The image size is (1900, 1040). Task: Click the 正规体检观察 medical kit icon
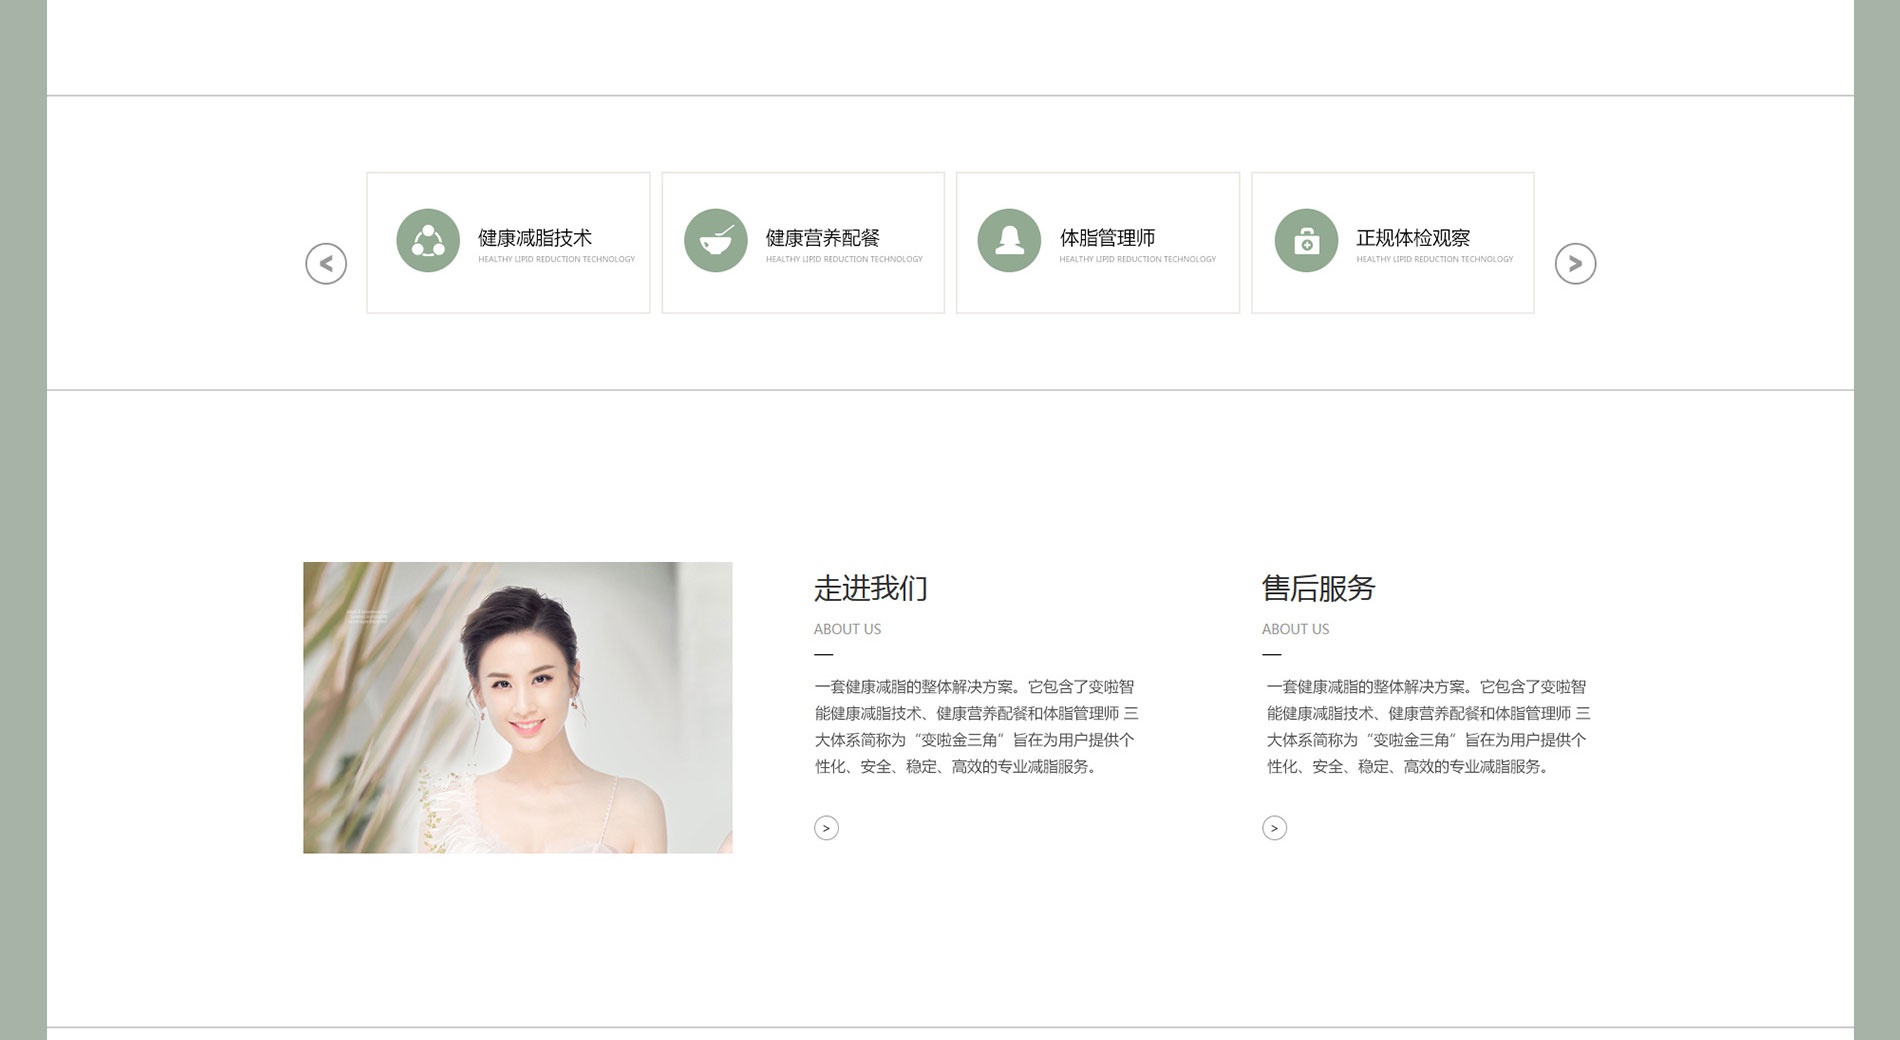1306,240
